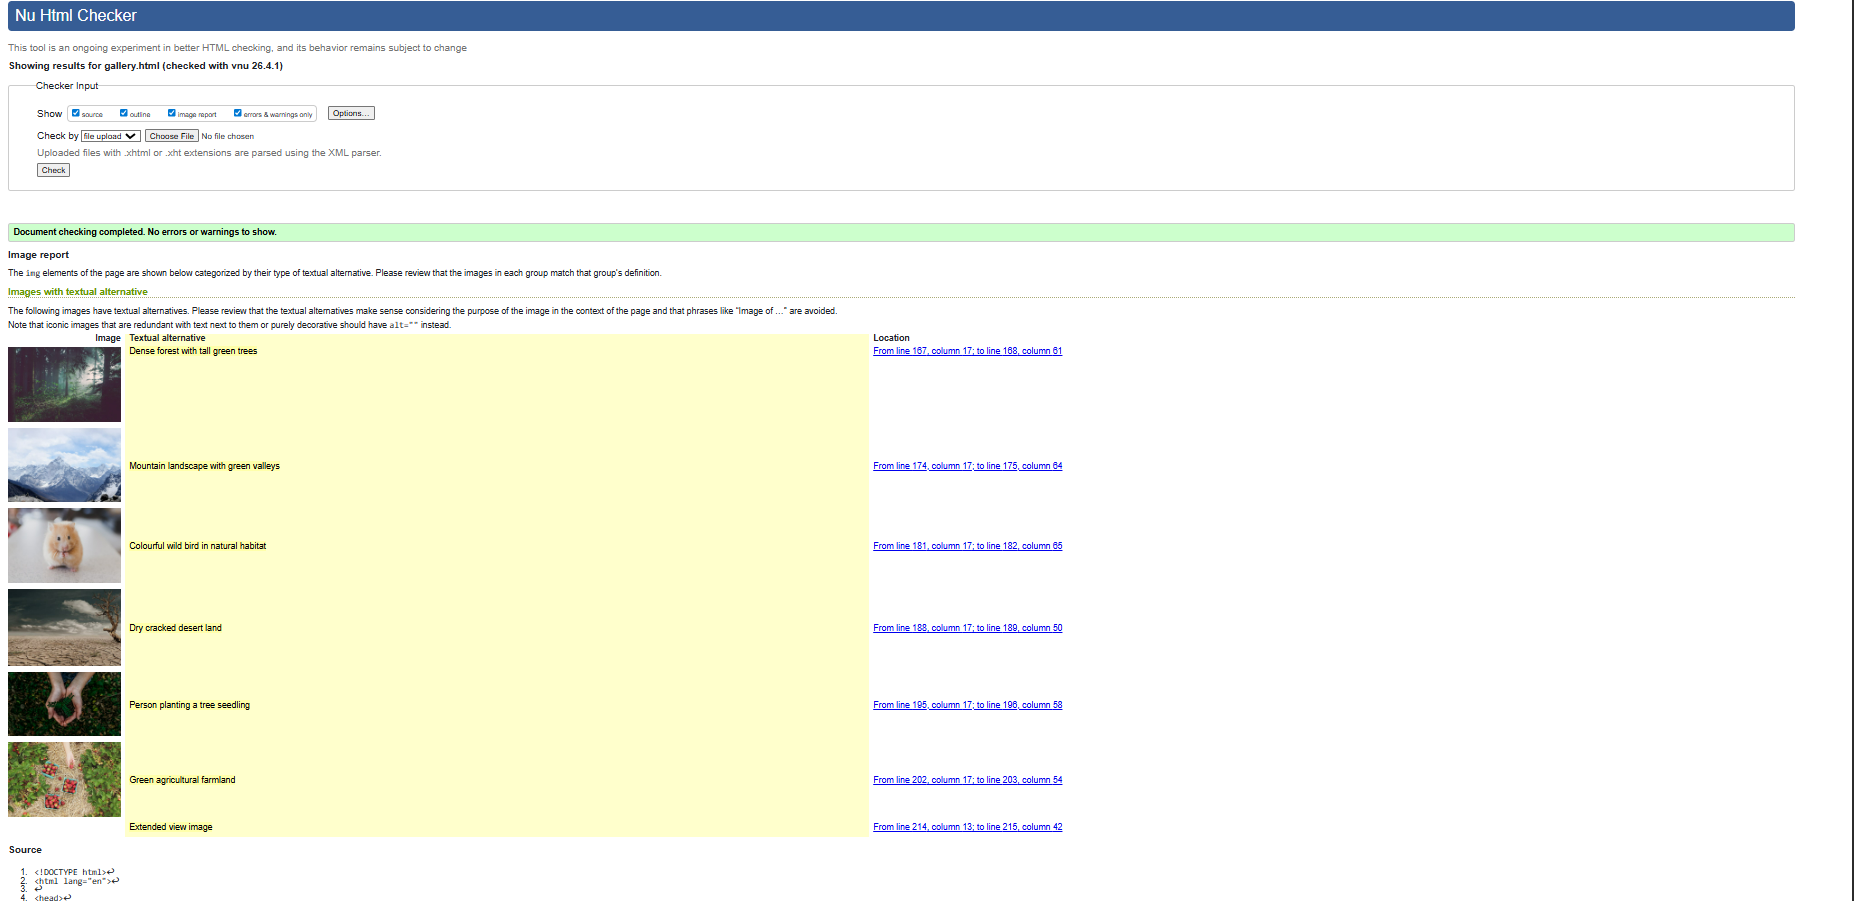The width and height of the screenshot is (1854, 901).
Task: Toggle the outline checkbox
Action: point(123,113)
